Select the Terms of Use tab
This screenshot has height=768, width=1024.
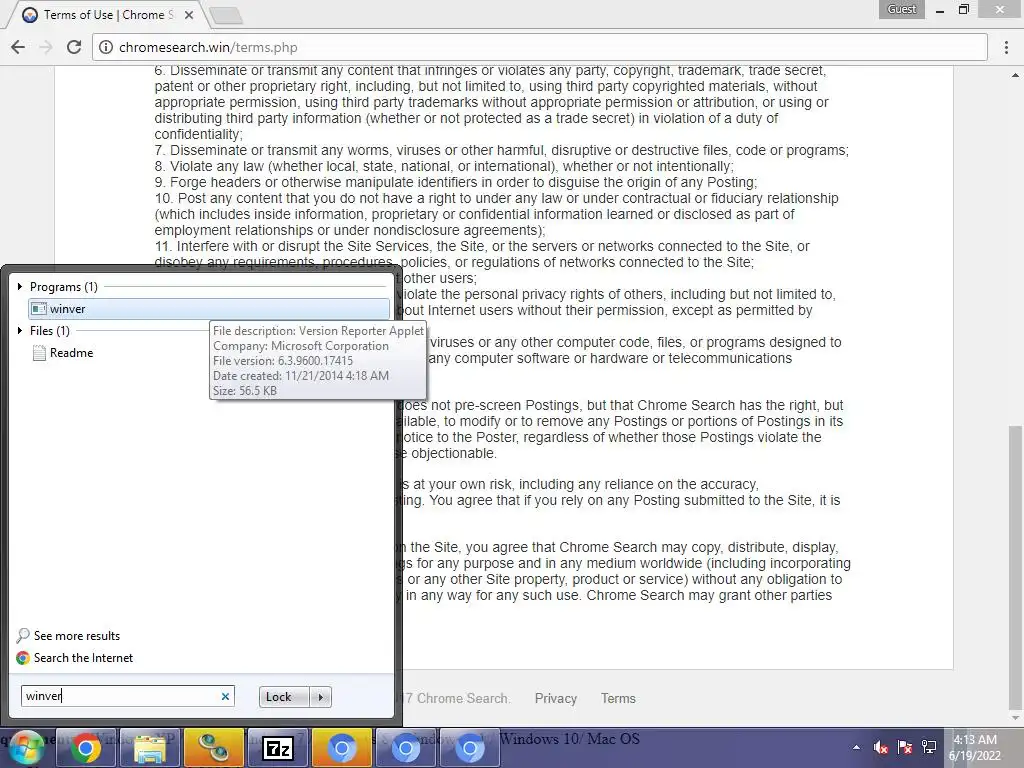108,15
